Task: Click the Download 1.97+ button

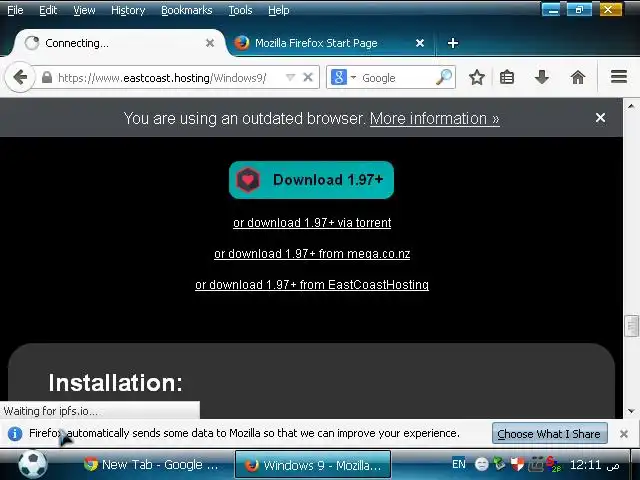Action: point(311,180)
